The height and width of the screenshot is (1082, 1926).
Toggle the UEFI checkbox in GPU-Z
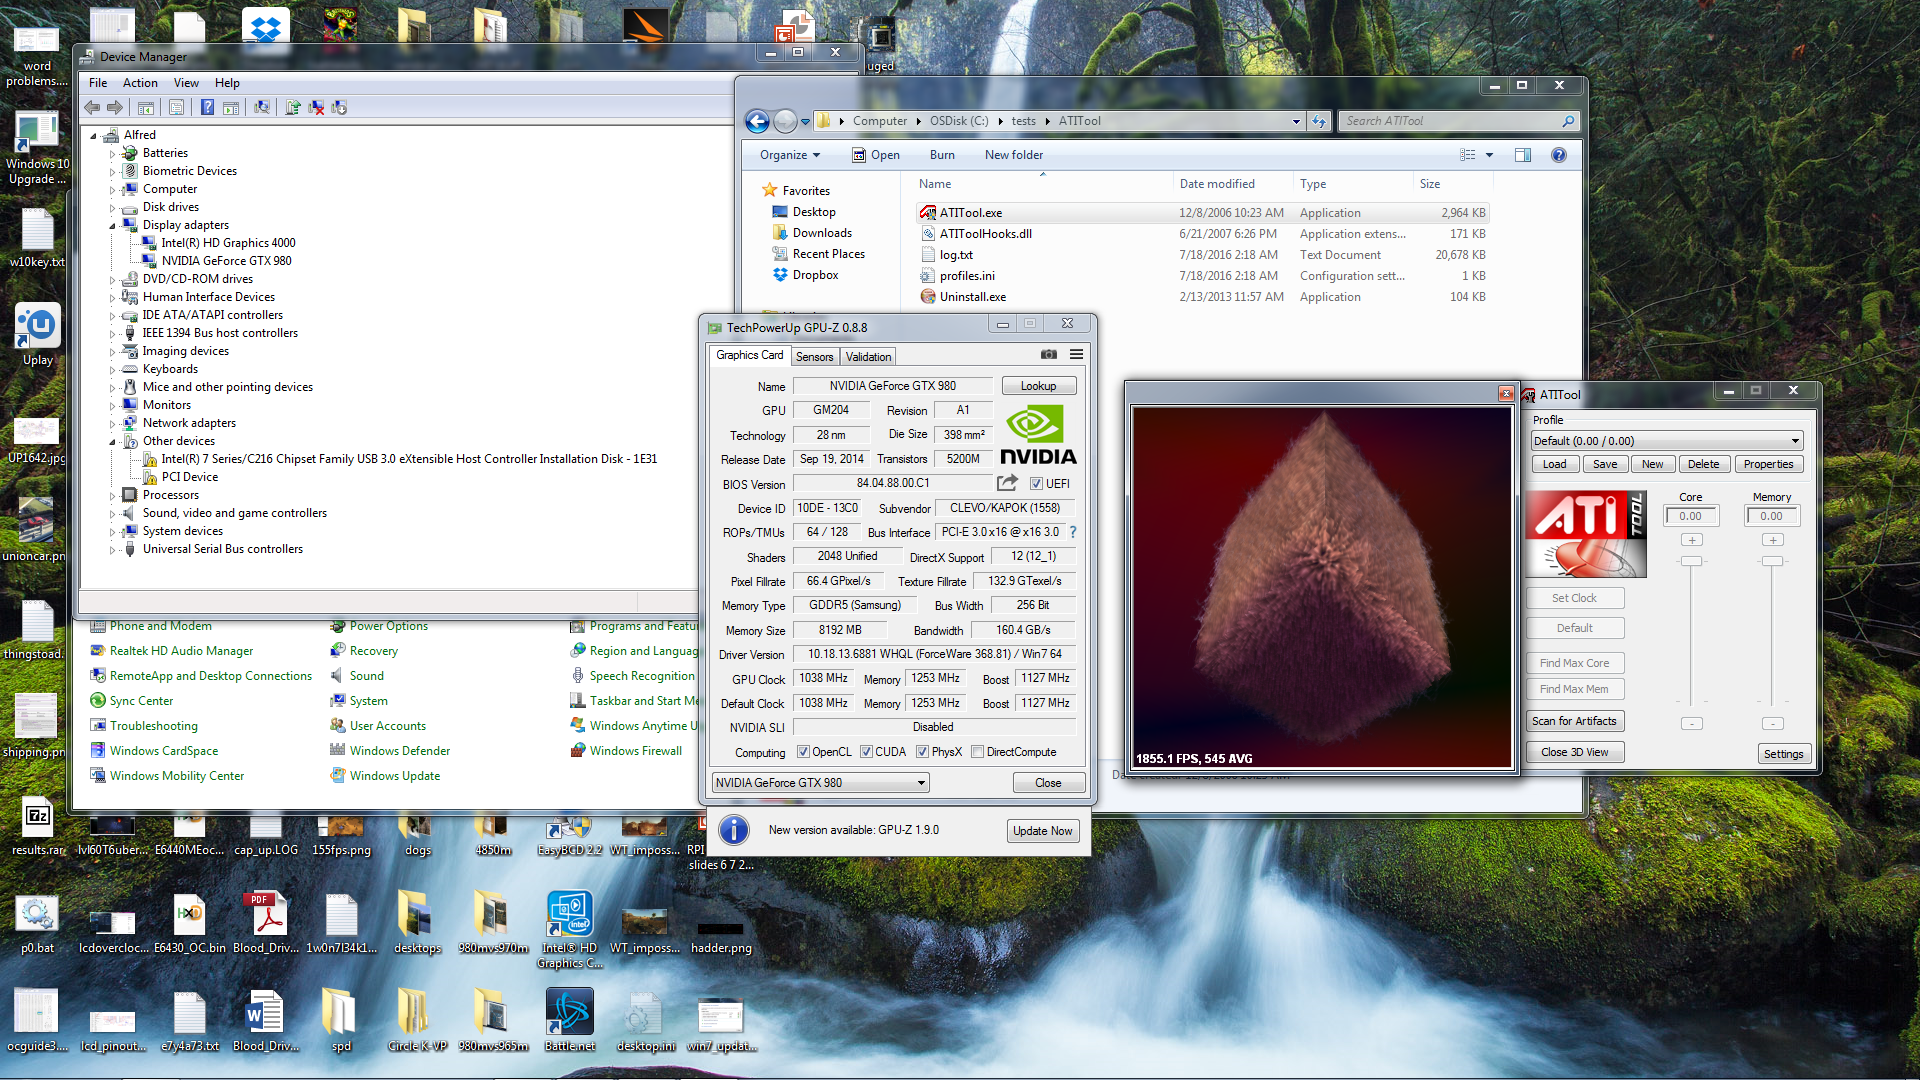coord(1039,485)
